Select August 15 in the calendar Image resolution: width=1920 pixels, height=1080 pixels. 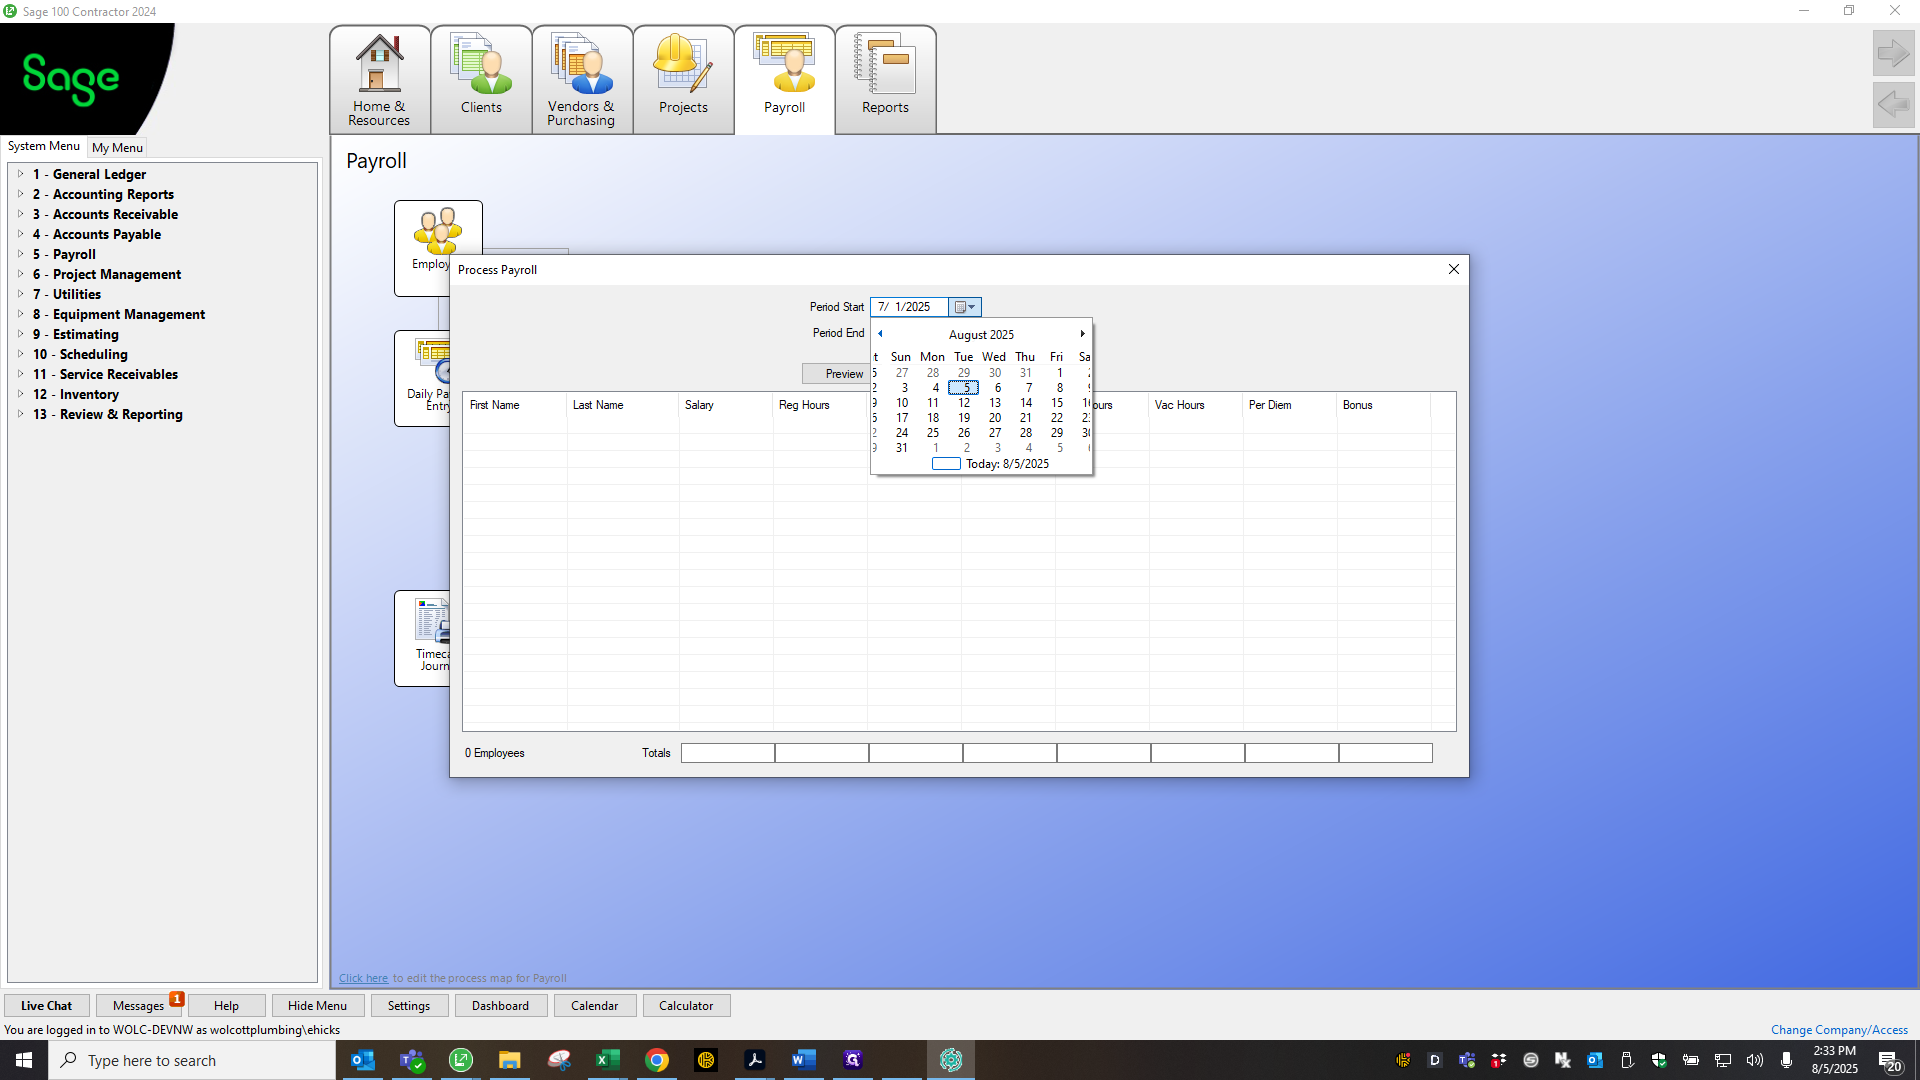pyautogui.click(x=1057, y=403)
